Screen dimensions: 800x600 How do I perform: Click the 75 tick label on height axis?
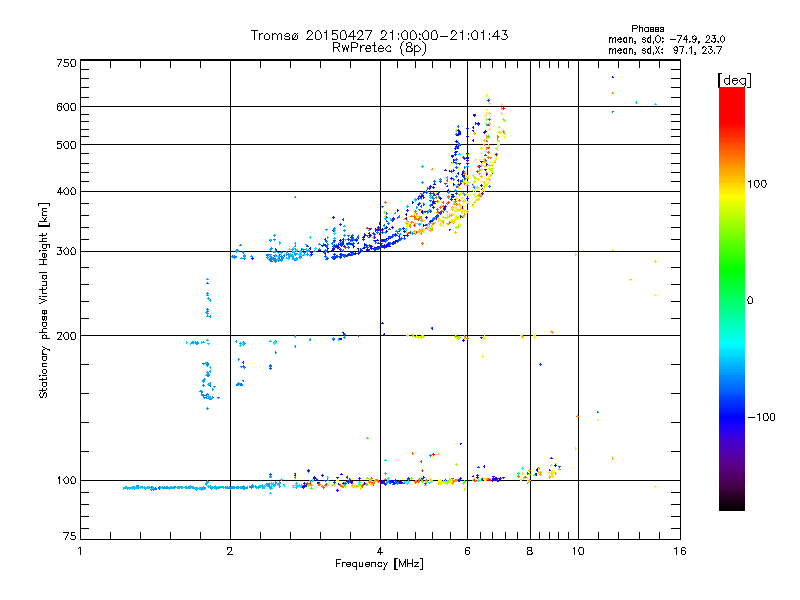tap(69, 535)
